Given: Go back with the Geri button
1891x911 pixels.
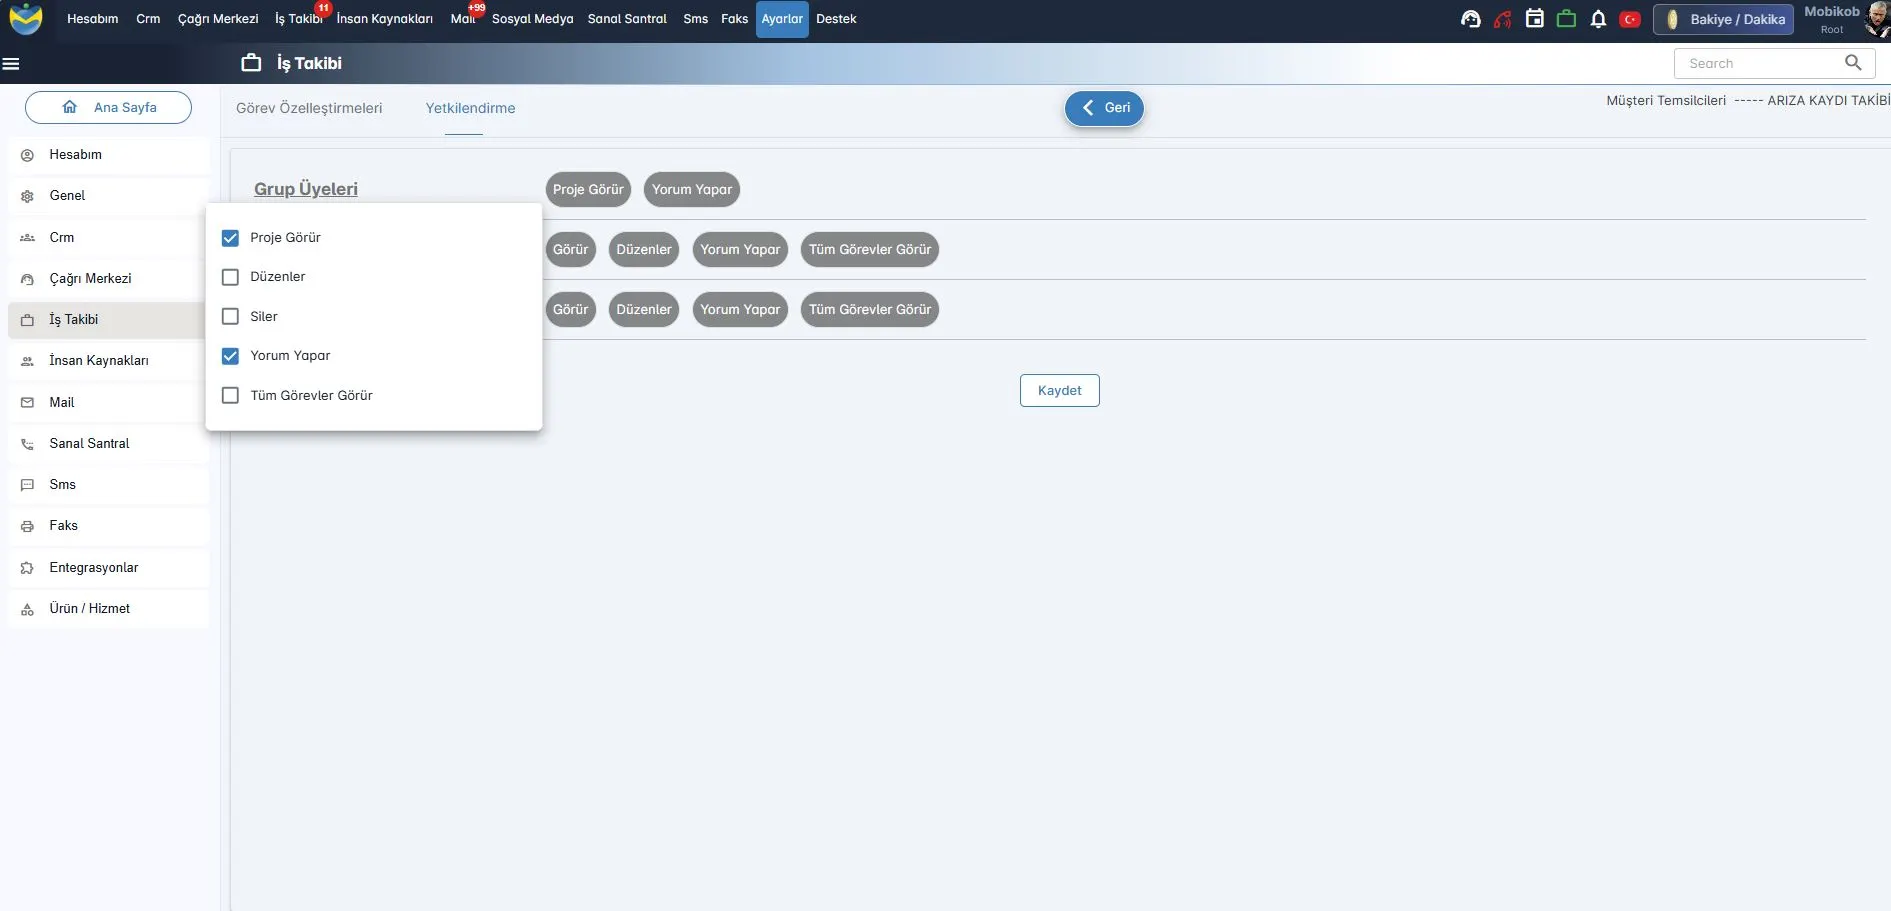Looking at the screenshot, I should [1104, 108].
